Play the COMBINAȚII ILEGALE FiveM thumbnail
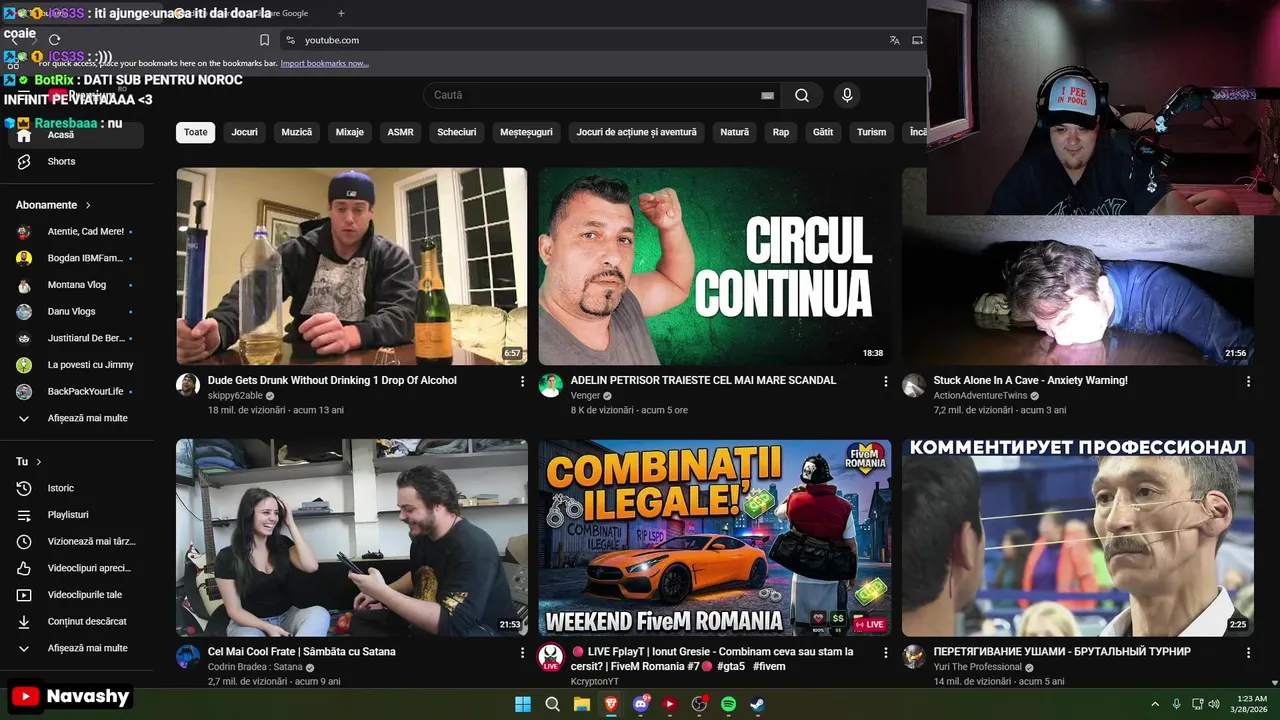 [x=714, y=537]
